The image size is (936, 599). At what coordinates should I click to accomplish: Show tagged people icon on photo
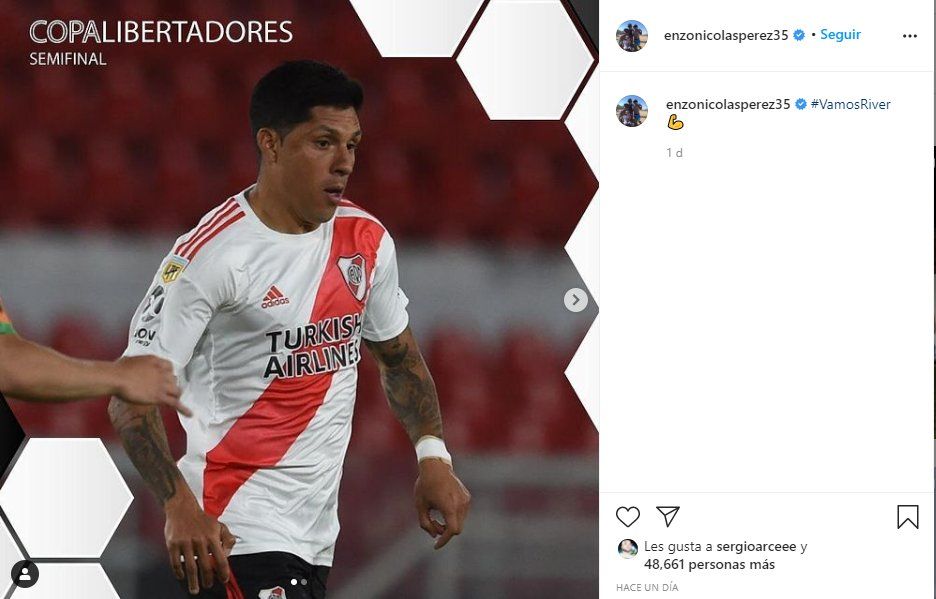point(24,575)
